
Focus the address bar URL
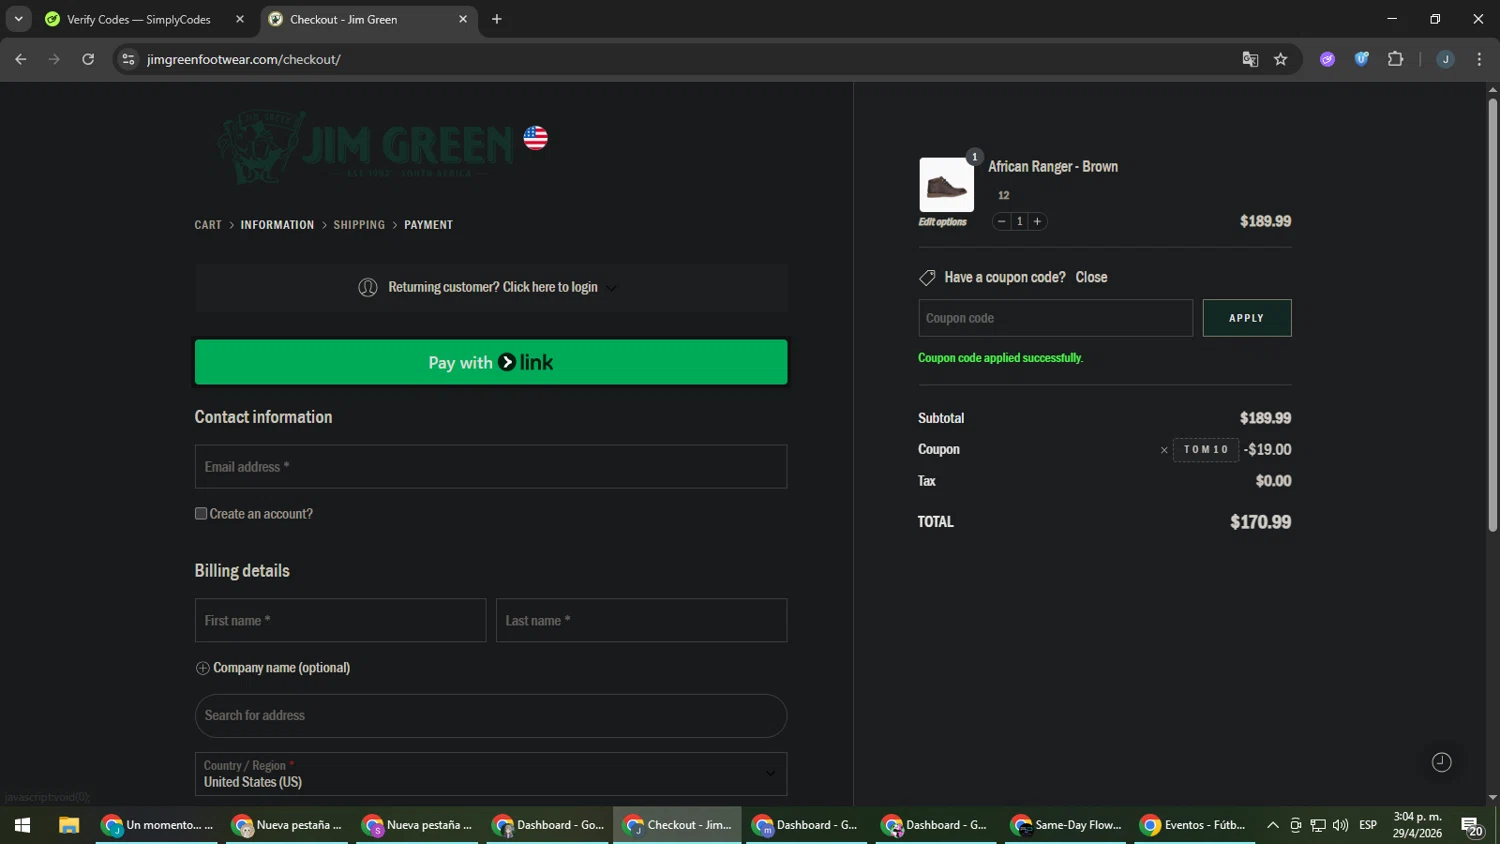click(x=244, y=59)
